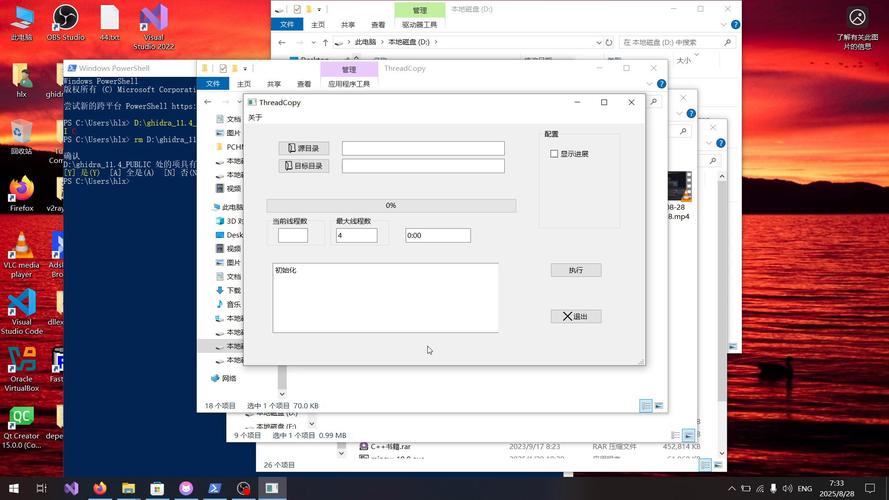Open the 查看 tab in D: Explorer window
Image resolution: width=889 pixels, height=500 pixels.
[x=378, y=25]
